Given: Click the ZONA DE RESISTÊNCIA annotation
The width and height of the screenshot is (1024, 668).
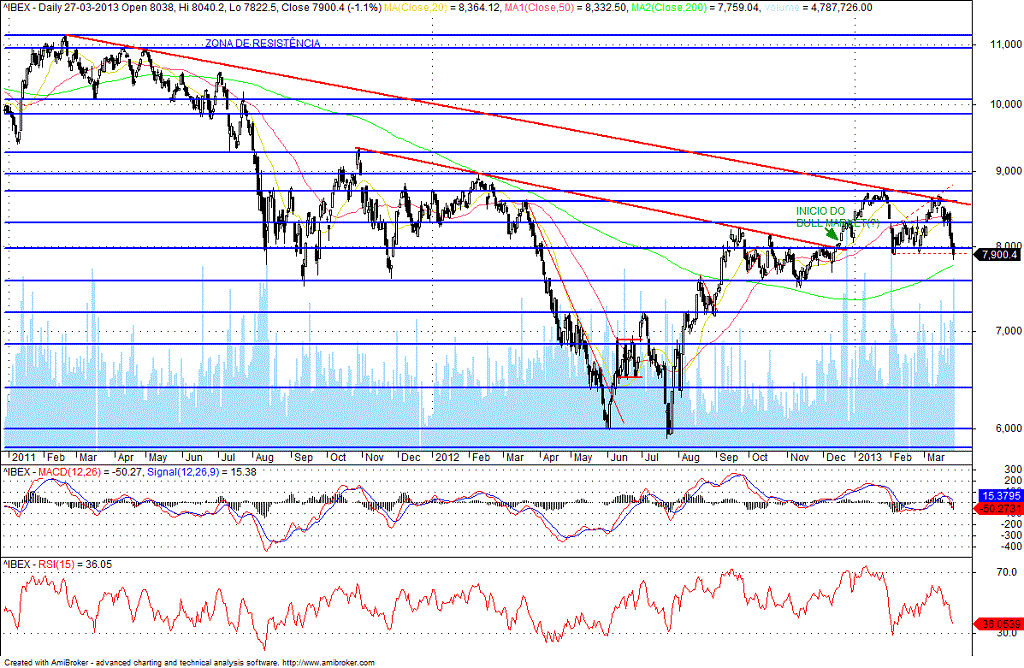Looking at the screenshot, I should (263, 43).
